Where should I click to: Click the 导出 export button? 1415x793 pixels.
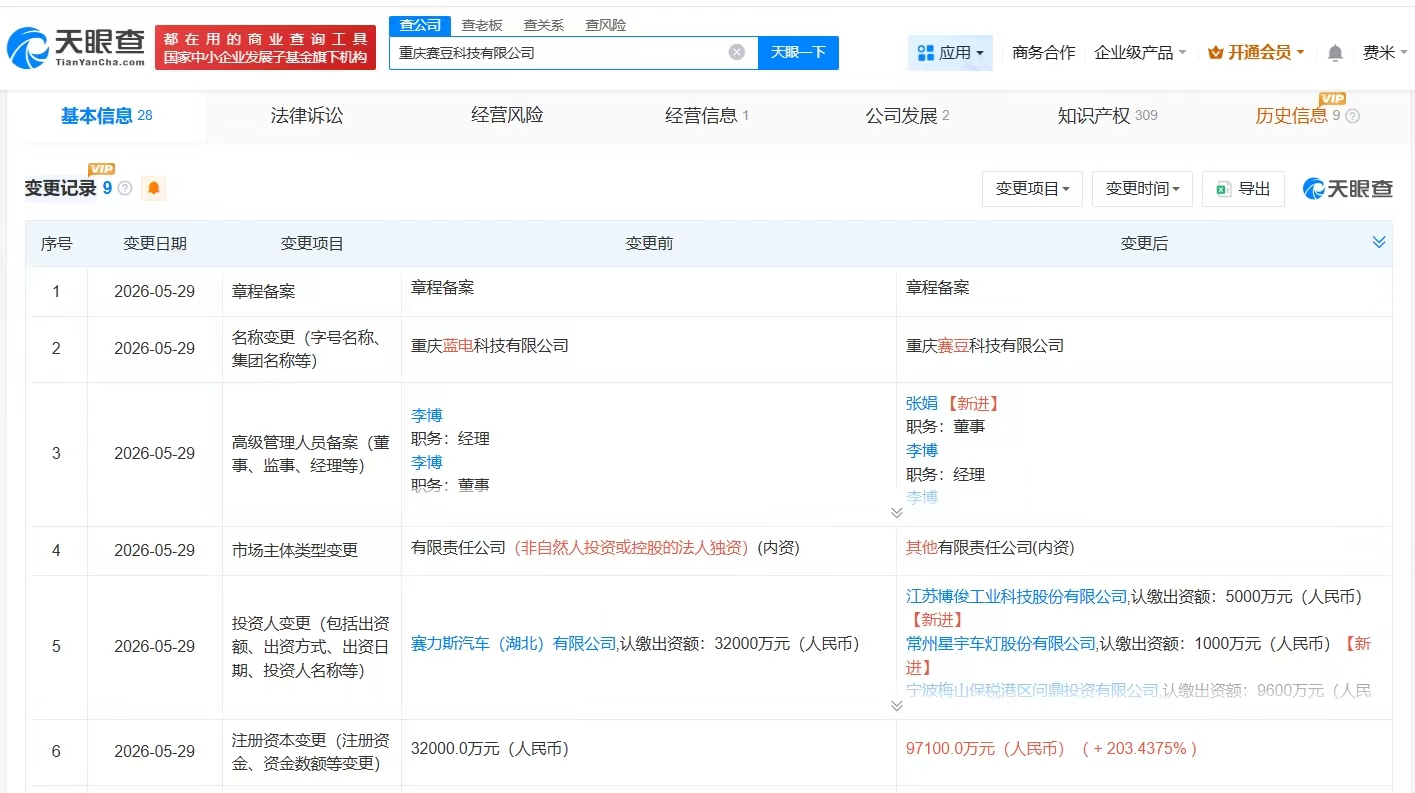1243,188
